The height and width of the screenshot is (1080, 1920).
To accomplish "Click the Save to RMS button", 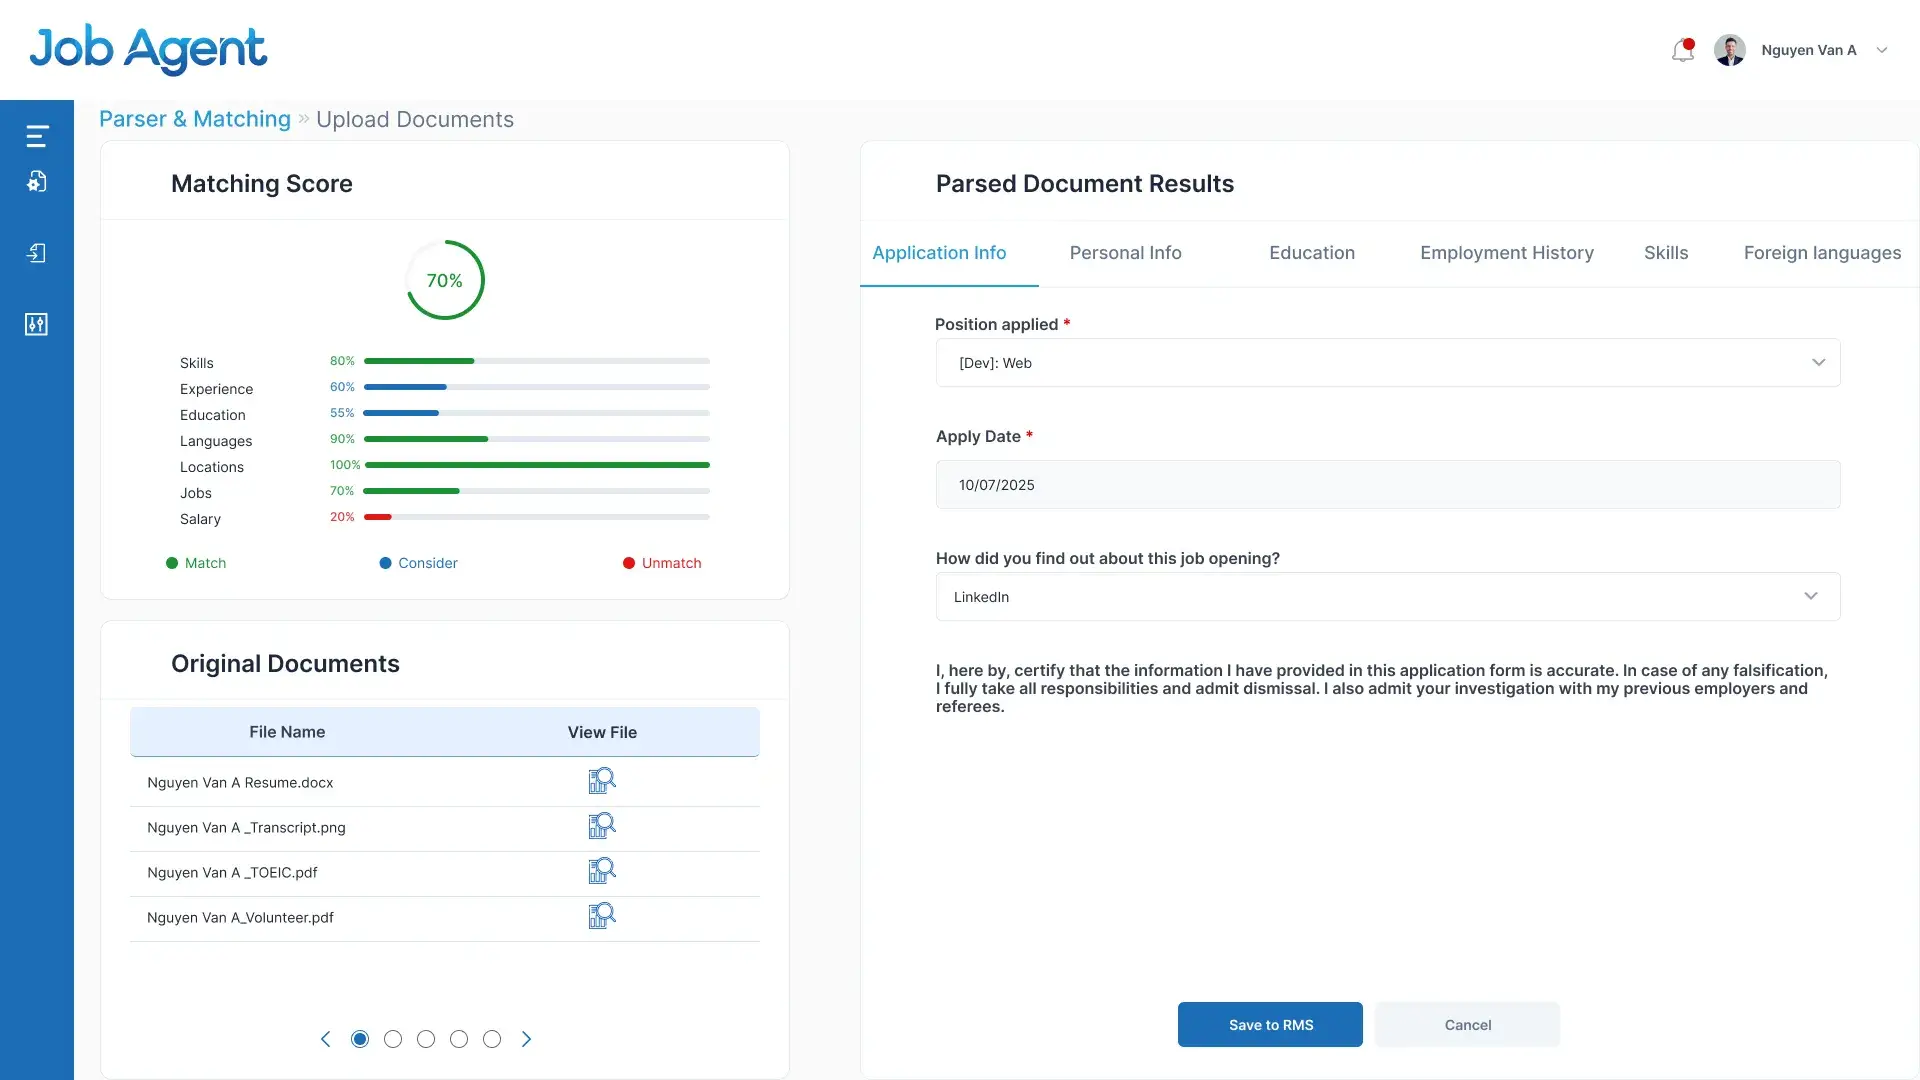I will [1270, 1025].
